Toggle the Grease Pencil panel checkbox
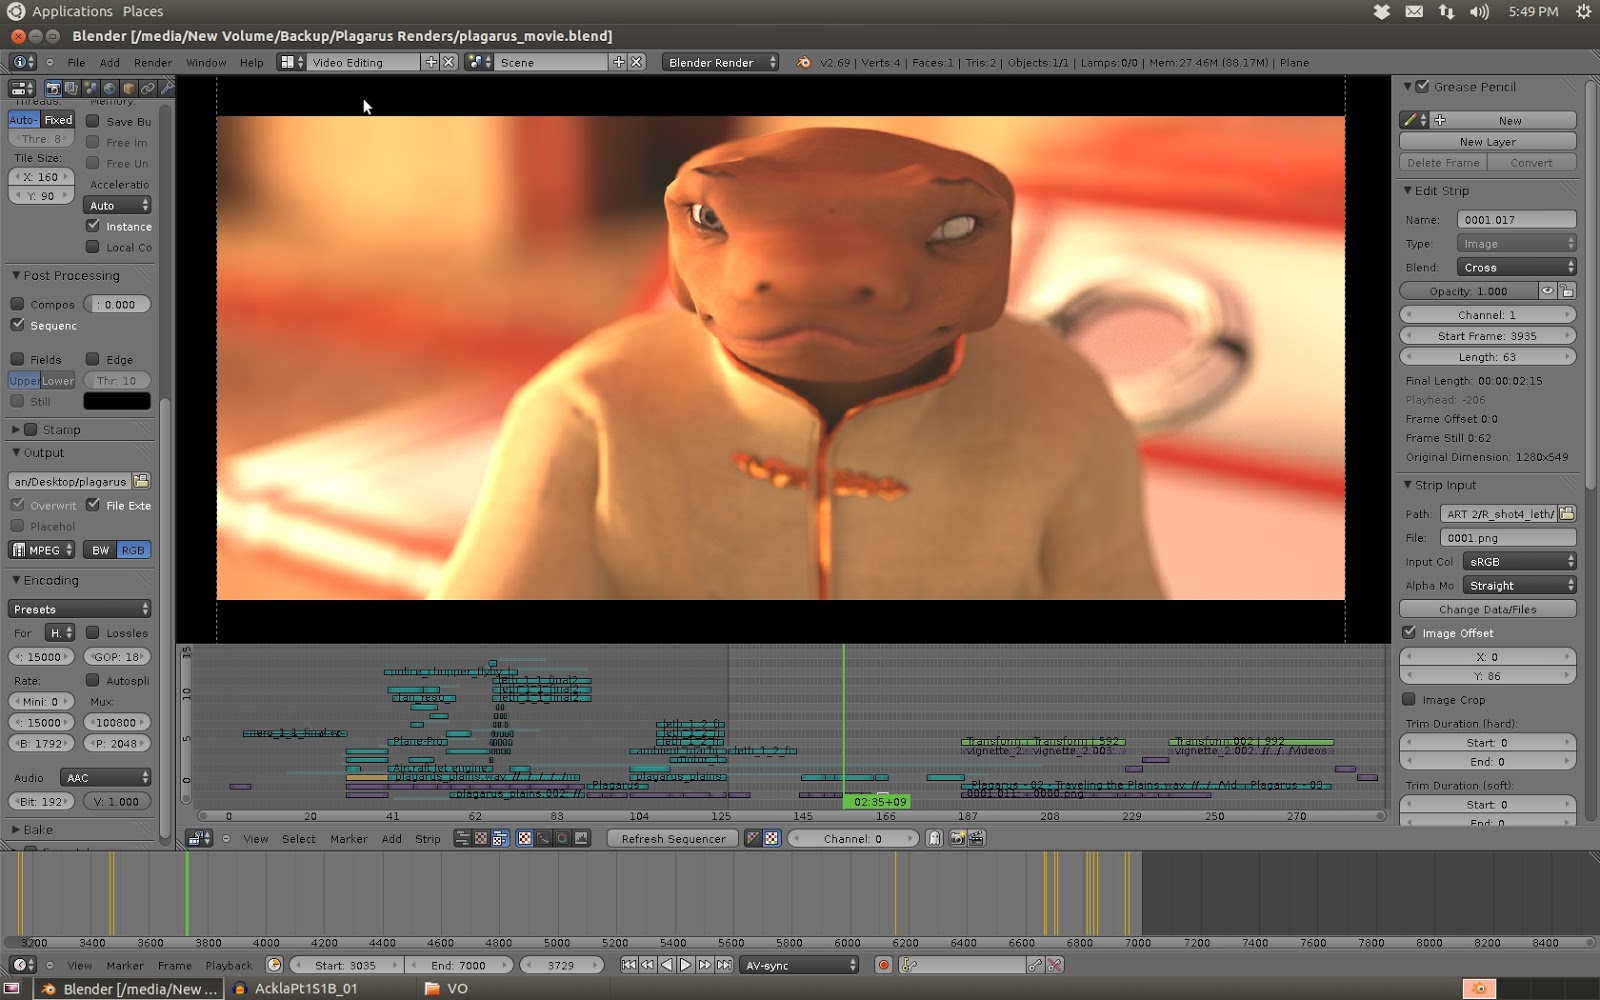Image resolution: width=1600 pixels, height=1000 pixels. pos(1422,86)
